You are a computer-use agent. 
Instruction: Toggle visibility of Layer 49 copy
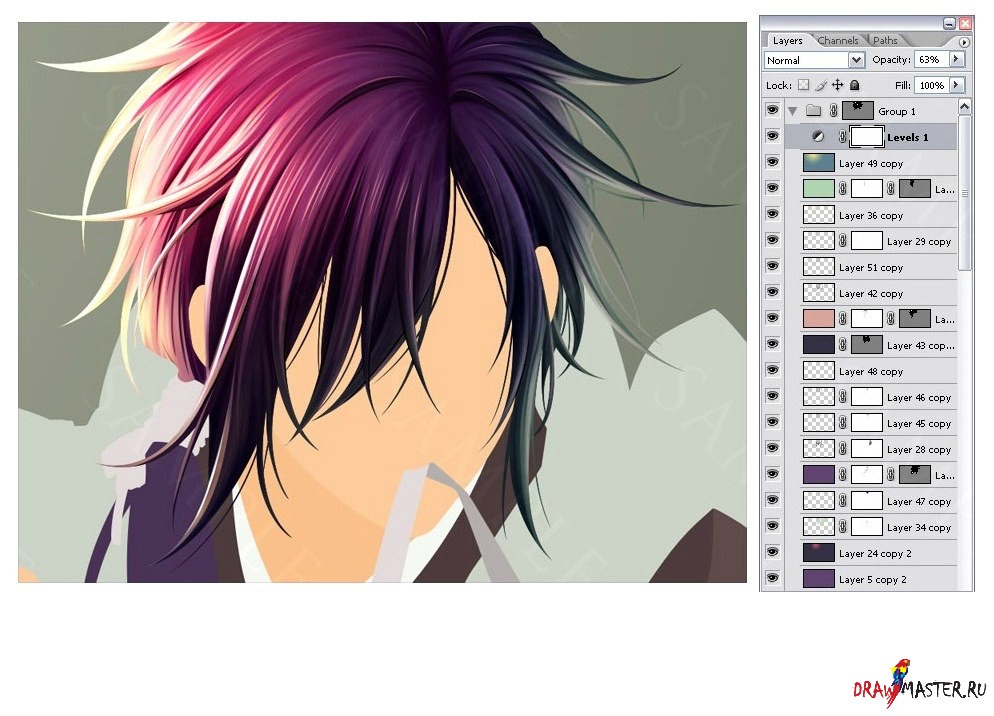[x=772, y=162]
